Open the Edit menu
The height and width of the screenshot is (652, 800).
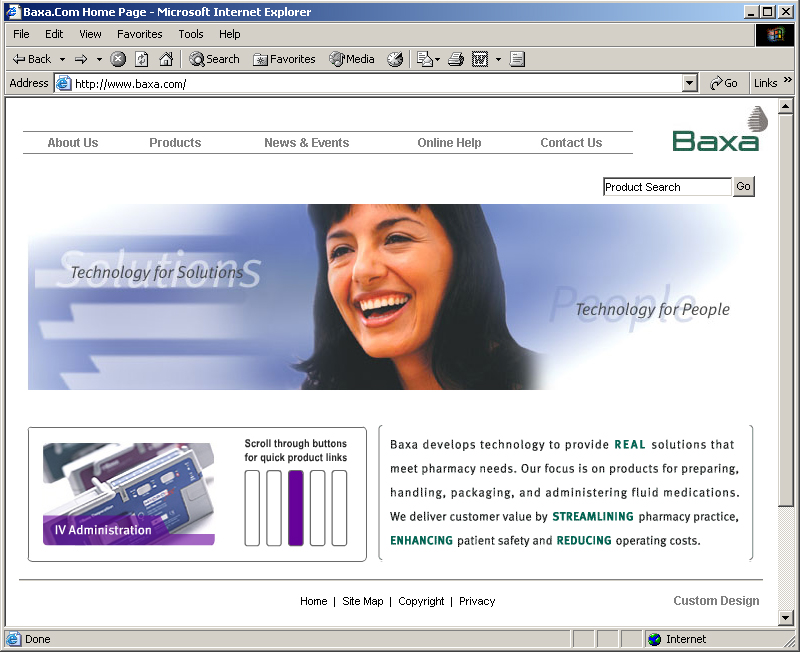pos(54,34)
